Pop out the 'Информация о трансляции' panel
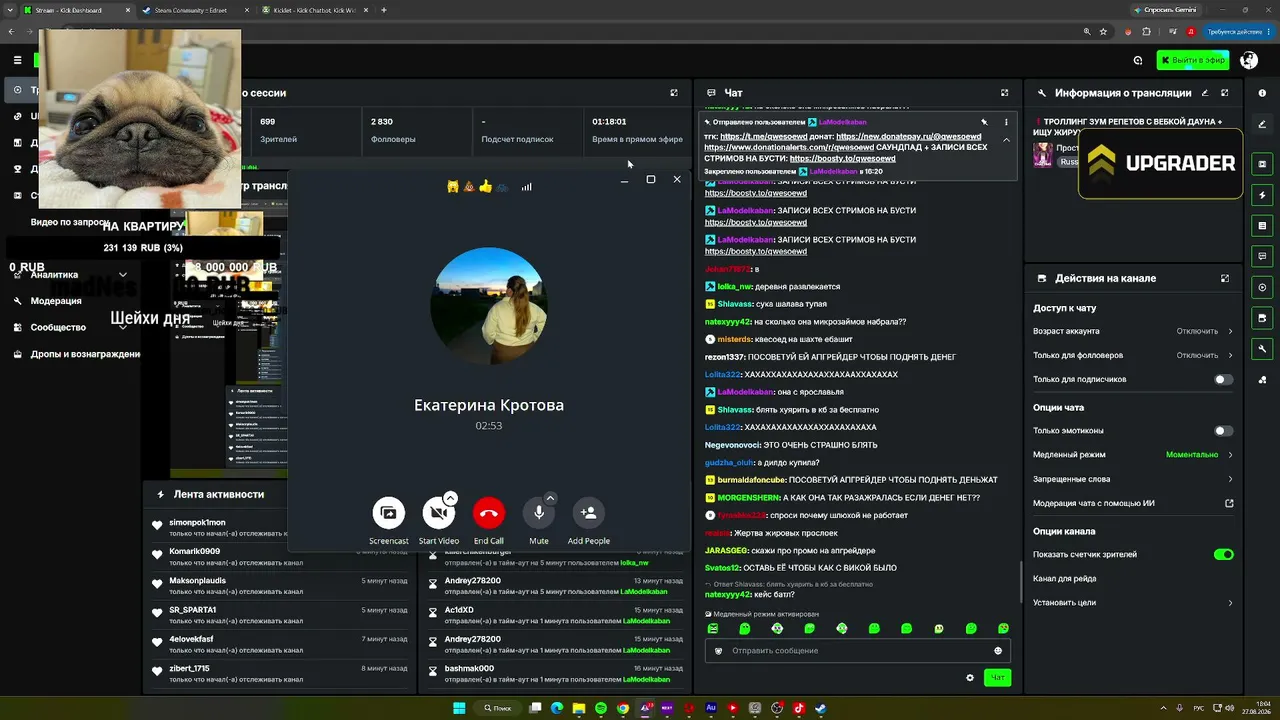Viewport: 1280px width, 720px height. pos(1224,93)
